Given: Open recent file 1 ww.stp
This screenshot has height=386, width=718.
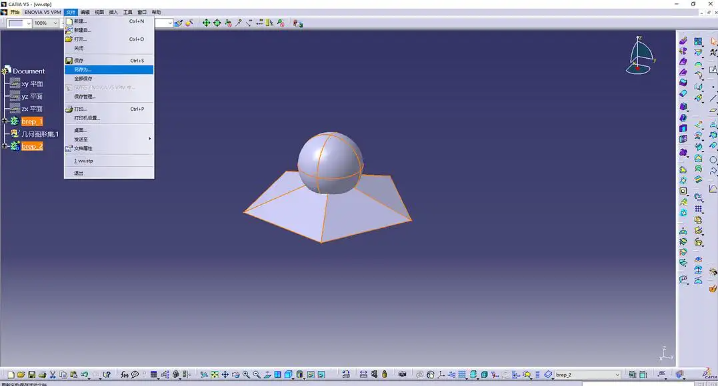Looking at the screenshot, I should 109,161.
